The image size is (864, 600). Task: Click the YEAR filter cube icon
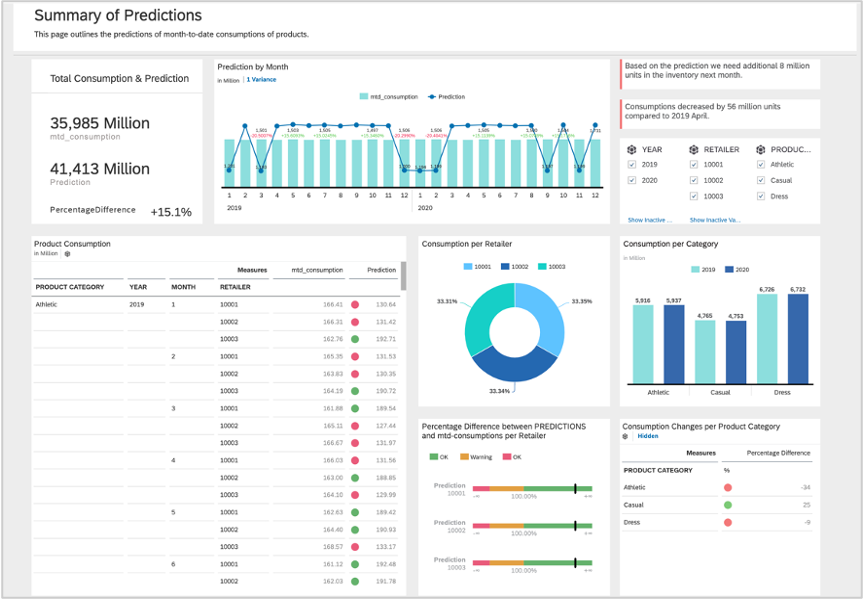click(631, 149)
